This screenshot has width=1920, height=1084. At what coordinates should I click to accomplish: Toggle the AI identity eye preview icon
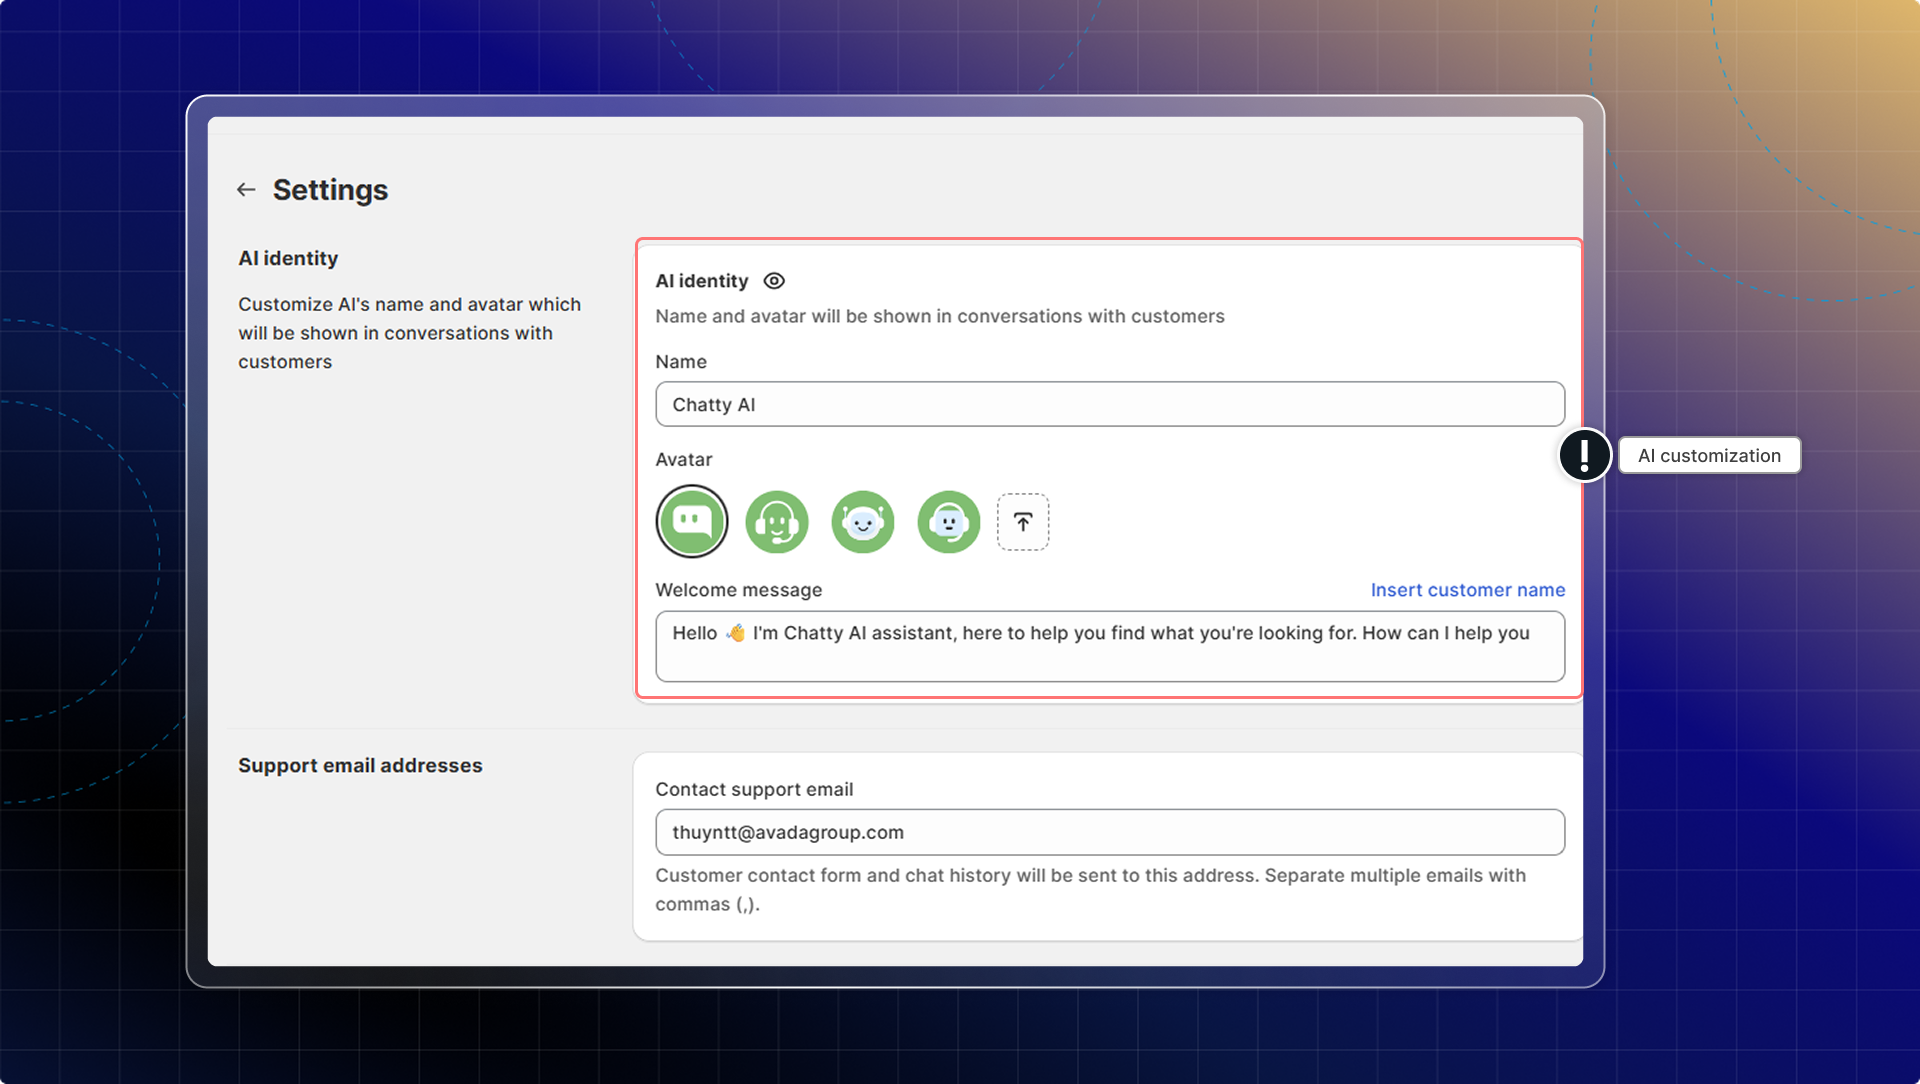coord(774,281)
